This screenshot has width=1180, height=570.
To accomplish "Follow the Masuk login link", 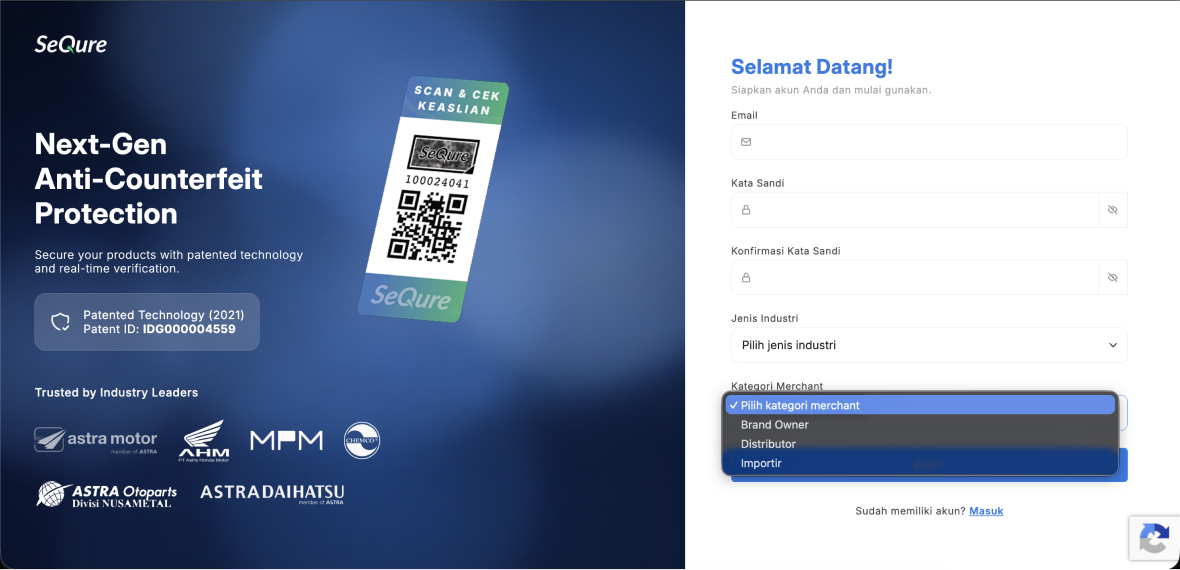I will (986, 511).
